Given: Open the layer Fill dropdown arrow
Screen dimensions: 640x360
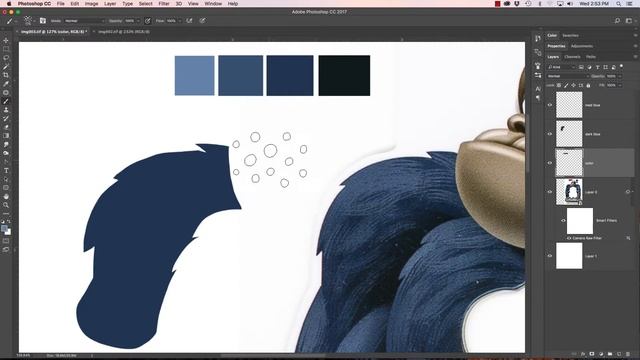Looking at the screenshot, I should point(620,85).
